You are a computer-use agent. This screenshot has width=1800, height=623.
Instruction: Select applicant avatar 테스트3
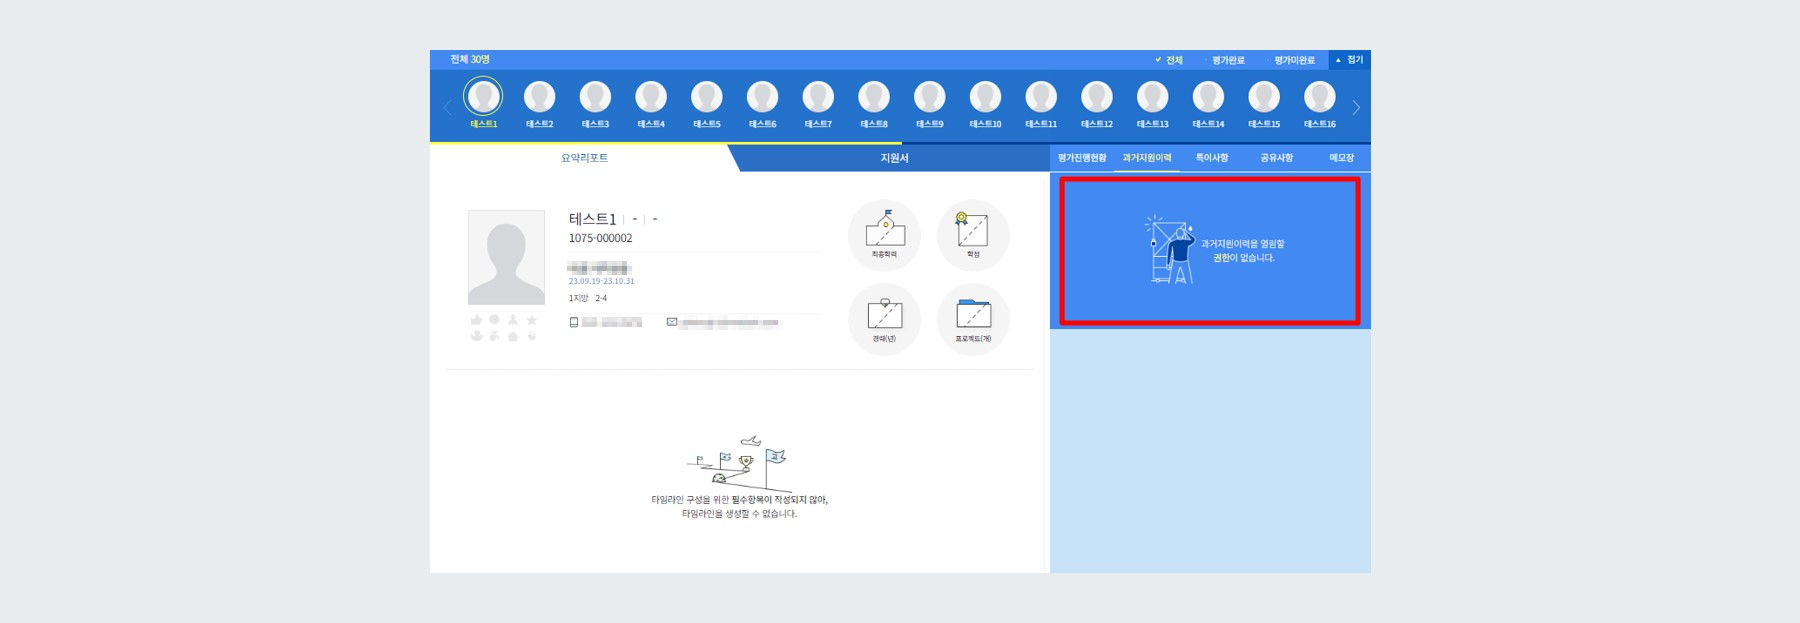[595, 97]
